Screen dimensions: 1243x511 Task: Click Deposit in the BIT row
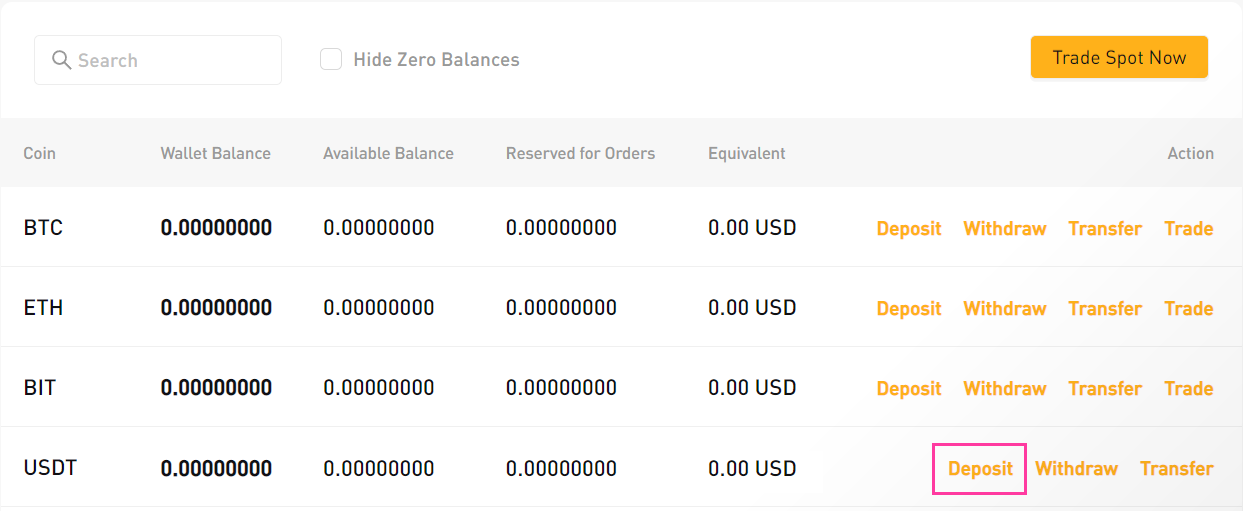(x=908, y=389)
